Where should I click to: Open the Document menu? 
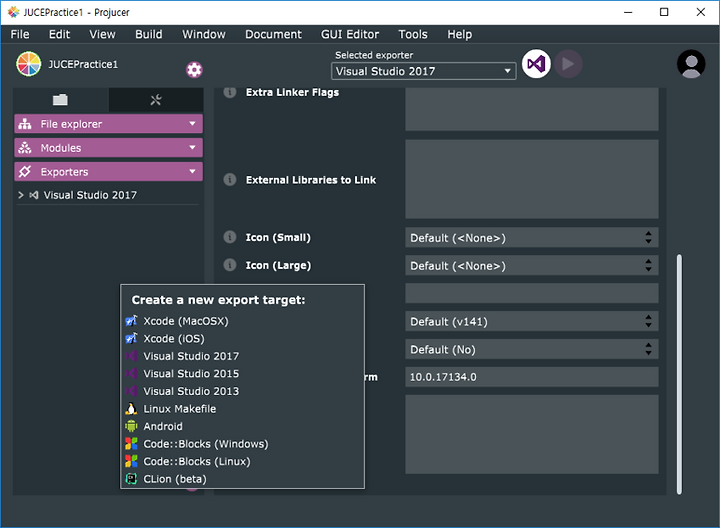pos(274,34)
